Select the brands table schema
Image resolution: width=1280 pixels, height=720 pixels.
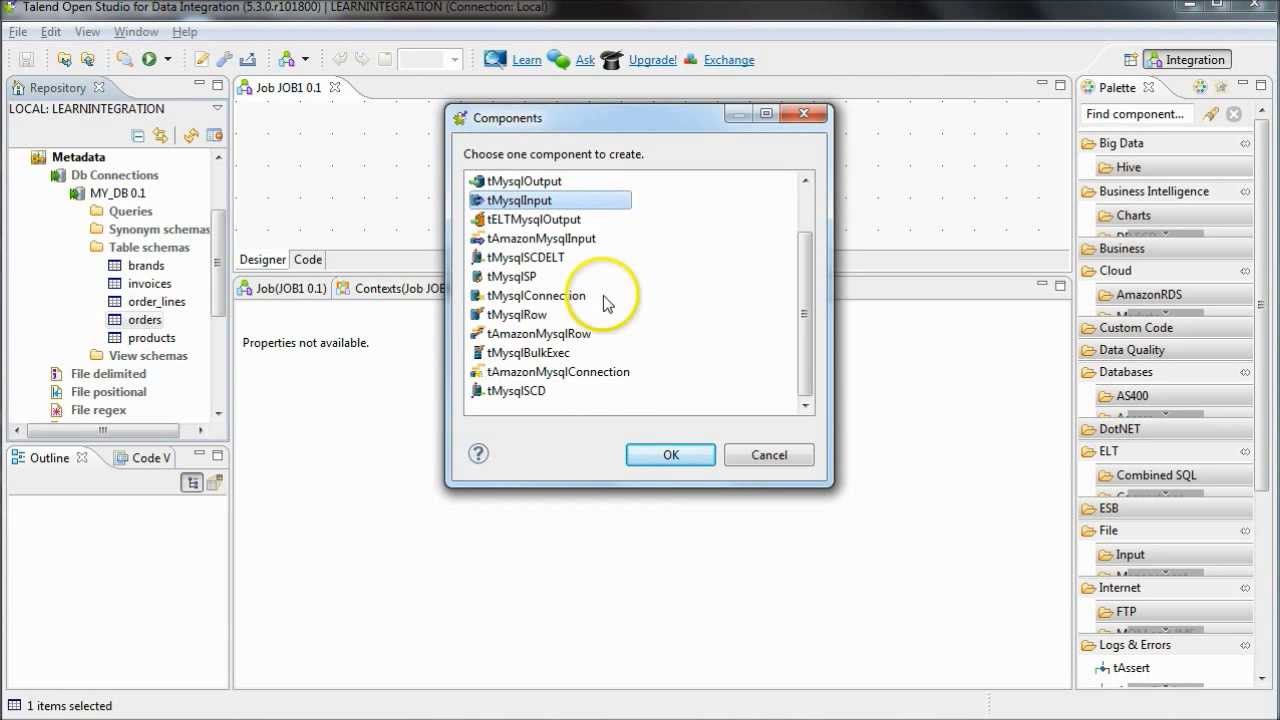[146, 265]
